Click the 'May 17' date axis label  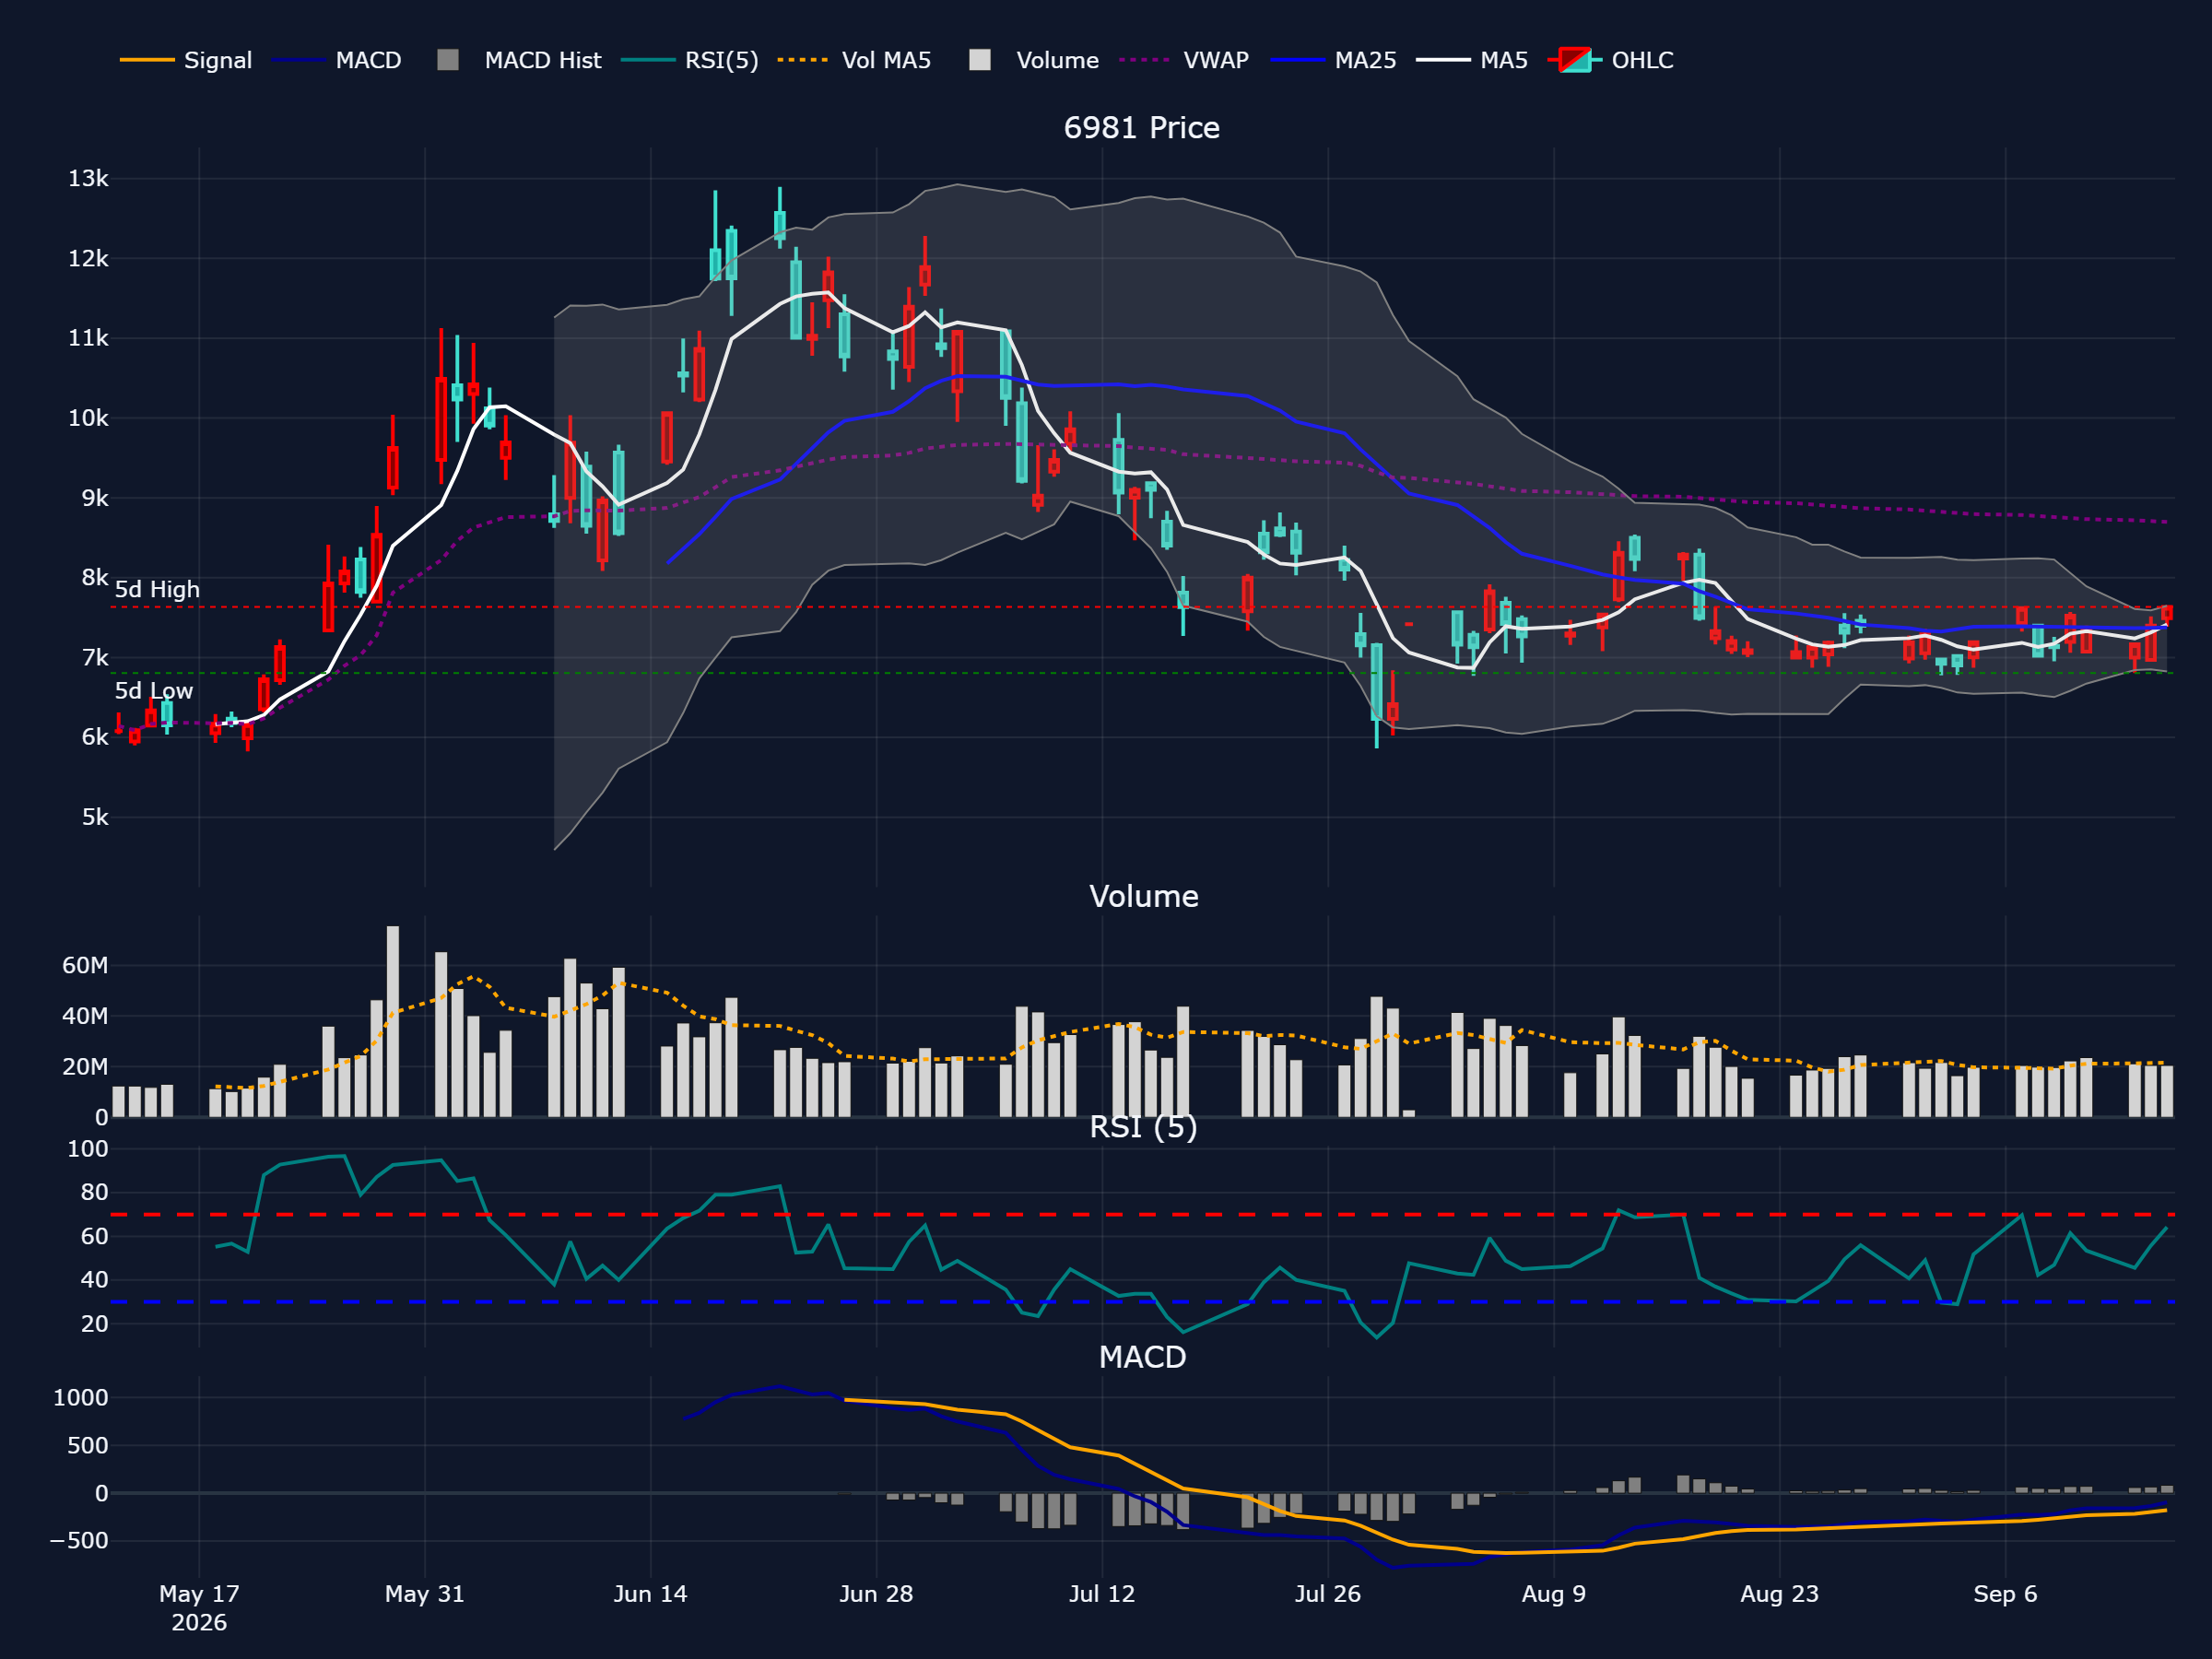click(199, 1594)
